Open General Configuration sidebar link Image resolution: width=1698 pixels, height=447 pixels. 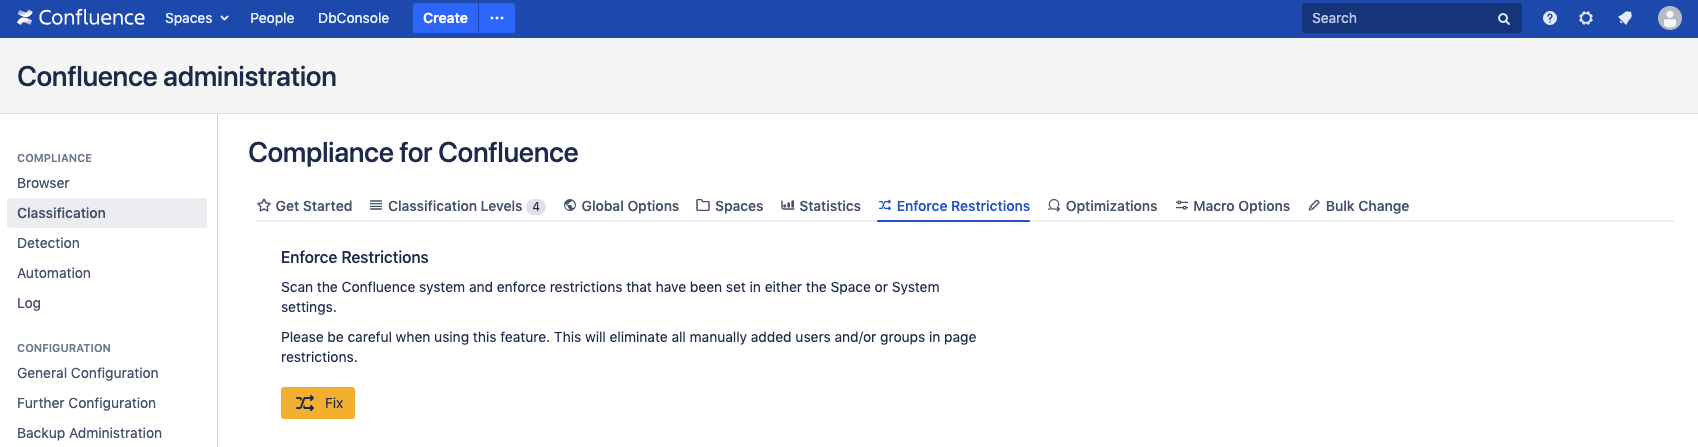coord(88,373)
